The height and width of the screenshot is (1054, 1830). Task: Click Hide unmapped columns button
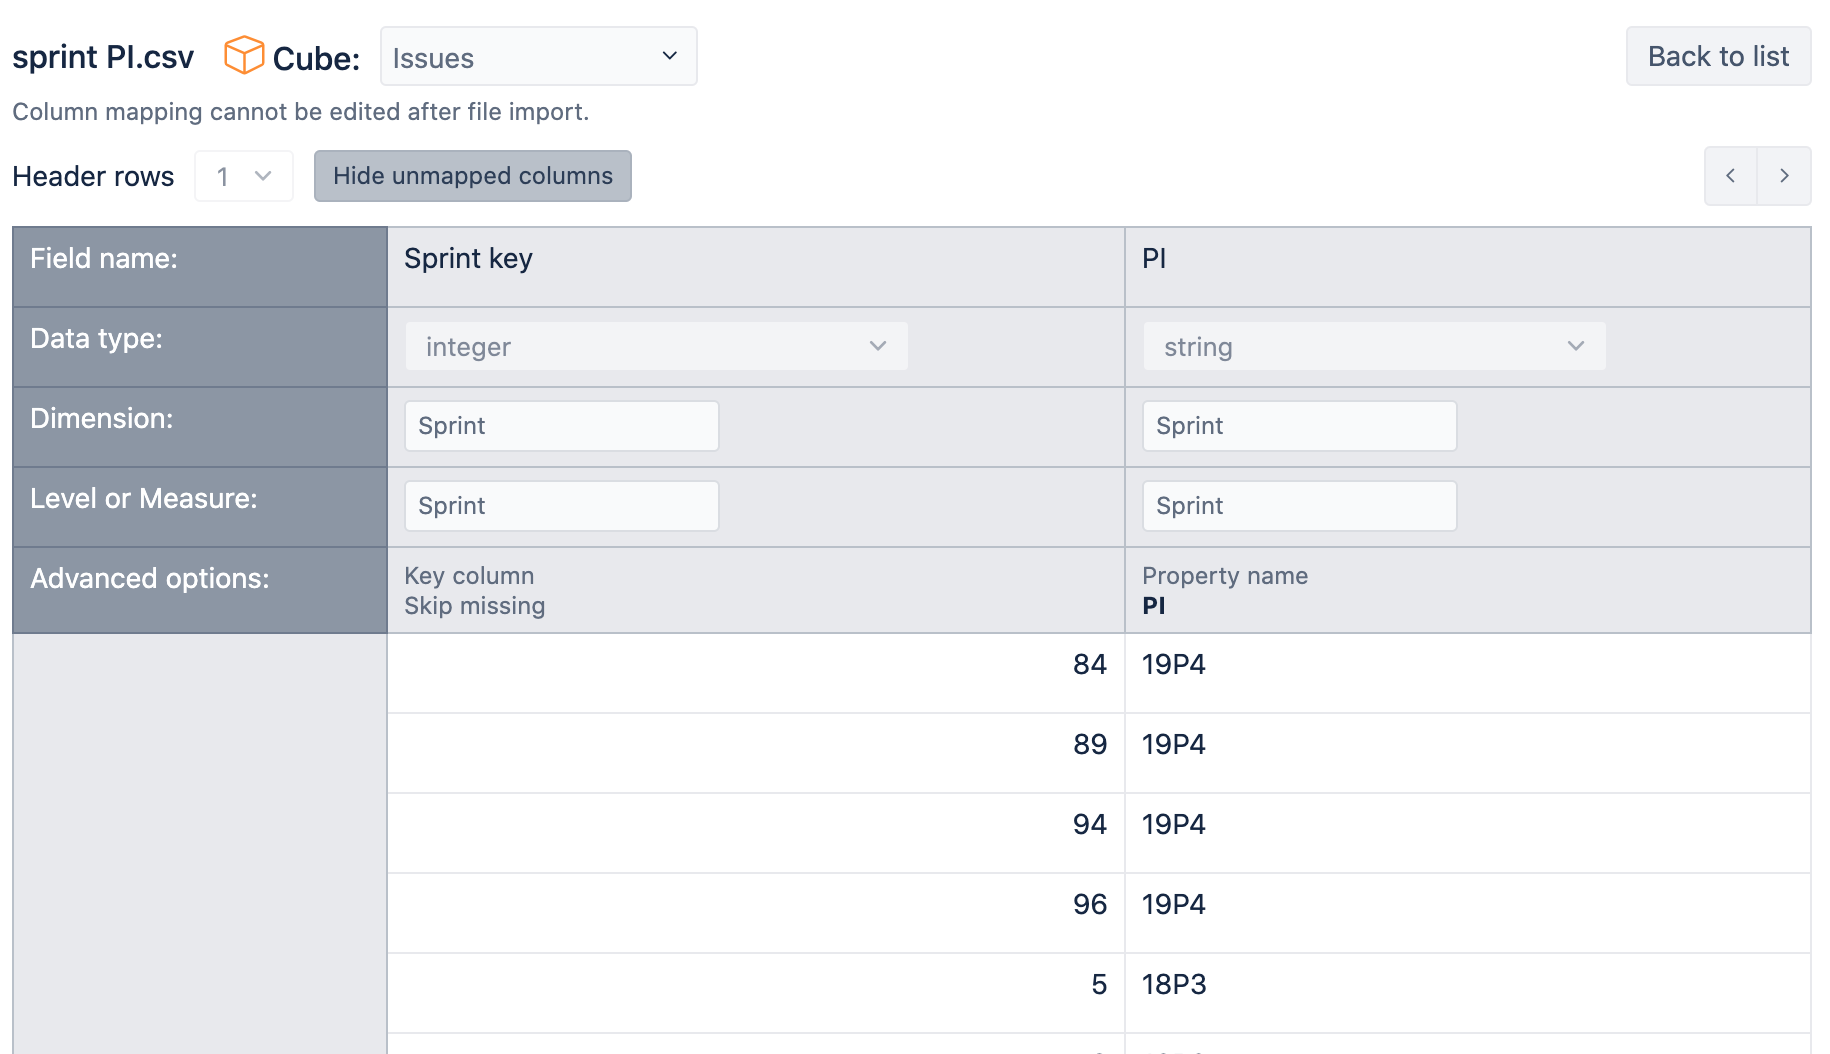[x=473, y=176]
